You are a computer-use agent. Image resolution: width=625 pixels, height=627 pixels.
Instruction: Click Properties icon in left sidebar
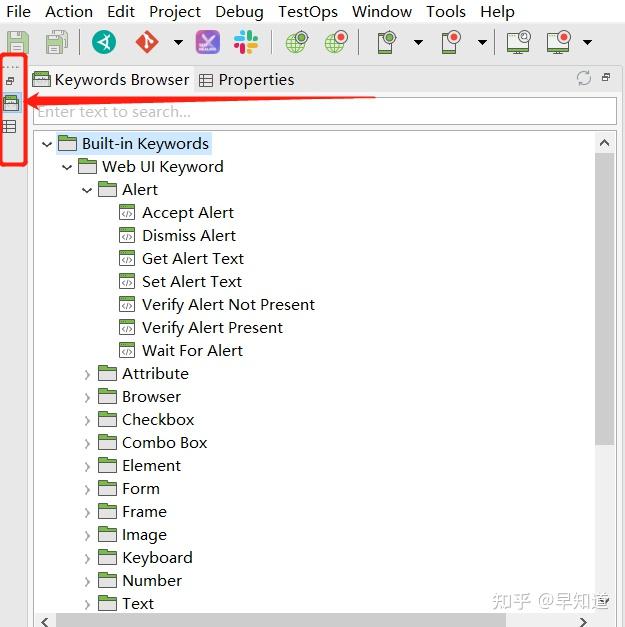click(x=9, y=127)
